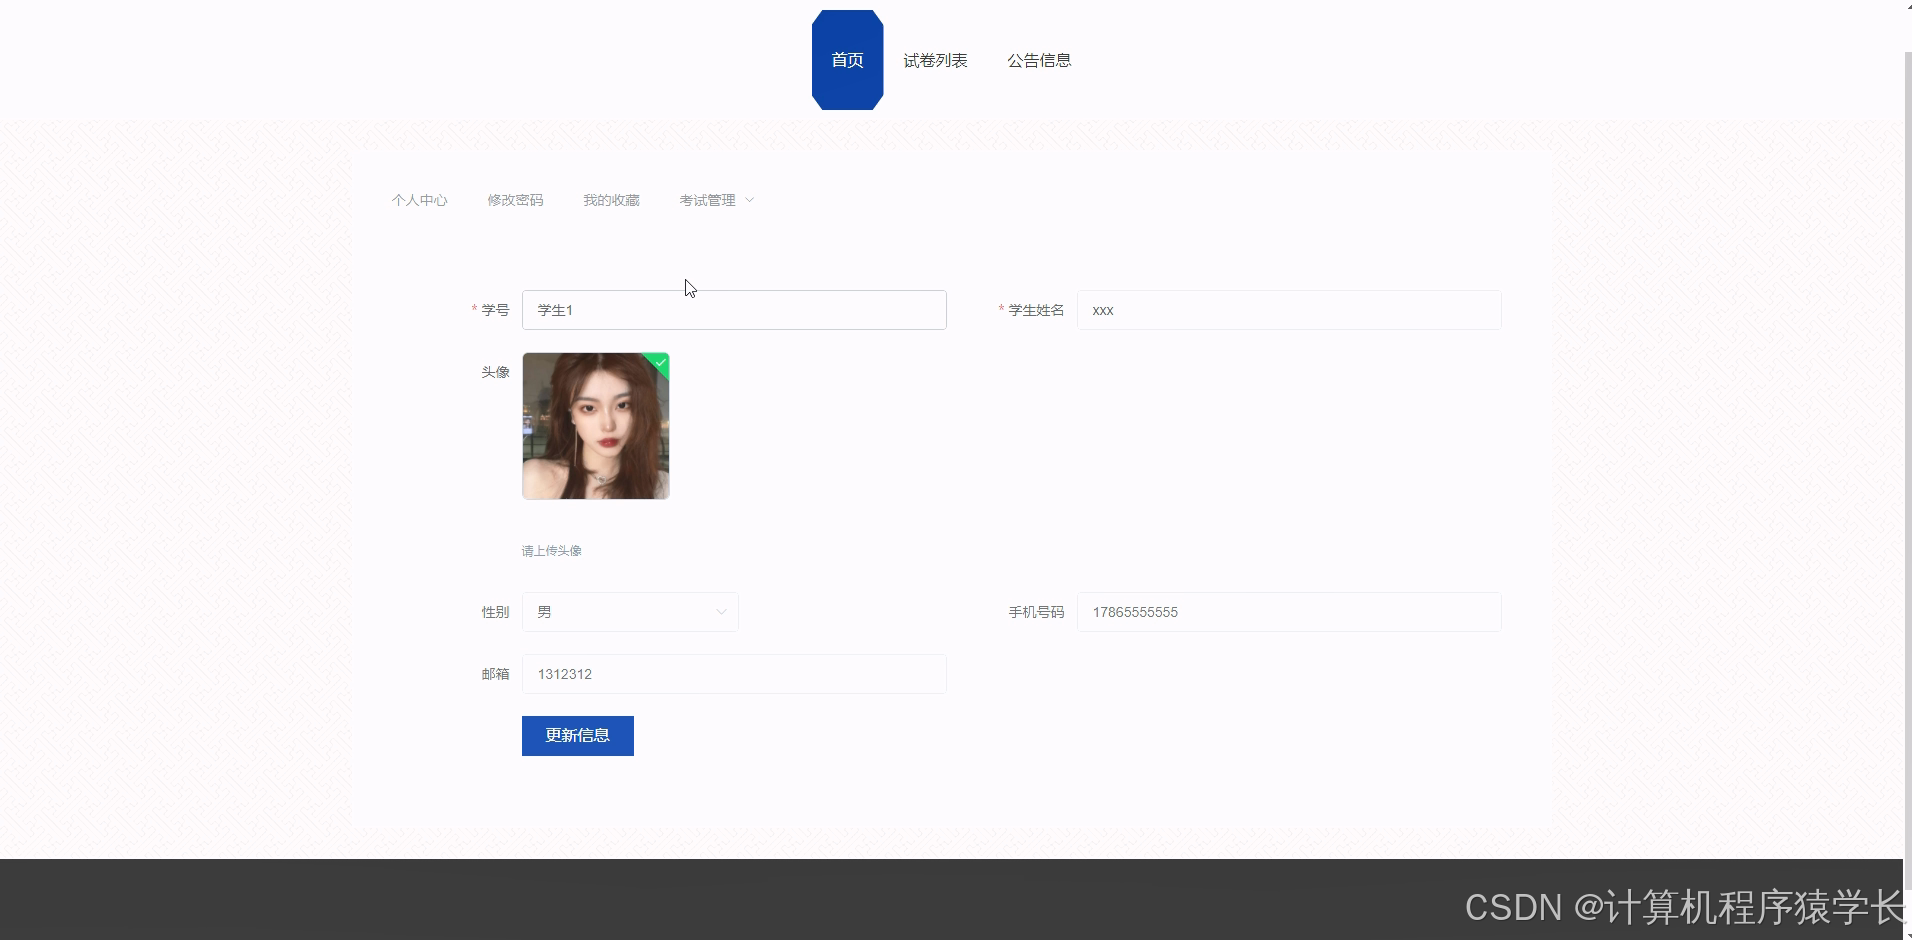The height and width of the screenshot is (940, 1912).
Task: Open the gender dropdown showing 男
Action: click(630, 611)
